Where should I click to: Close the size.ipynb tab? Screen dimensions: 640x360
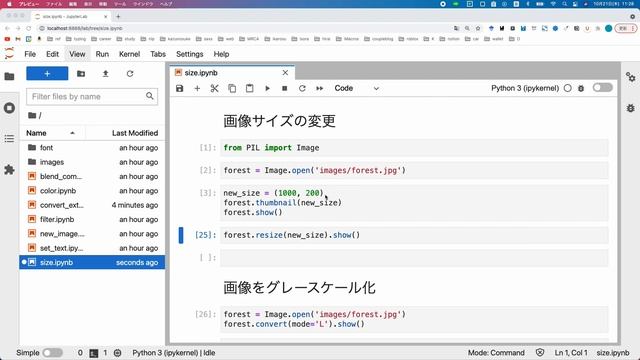click(x=285, y=73)
